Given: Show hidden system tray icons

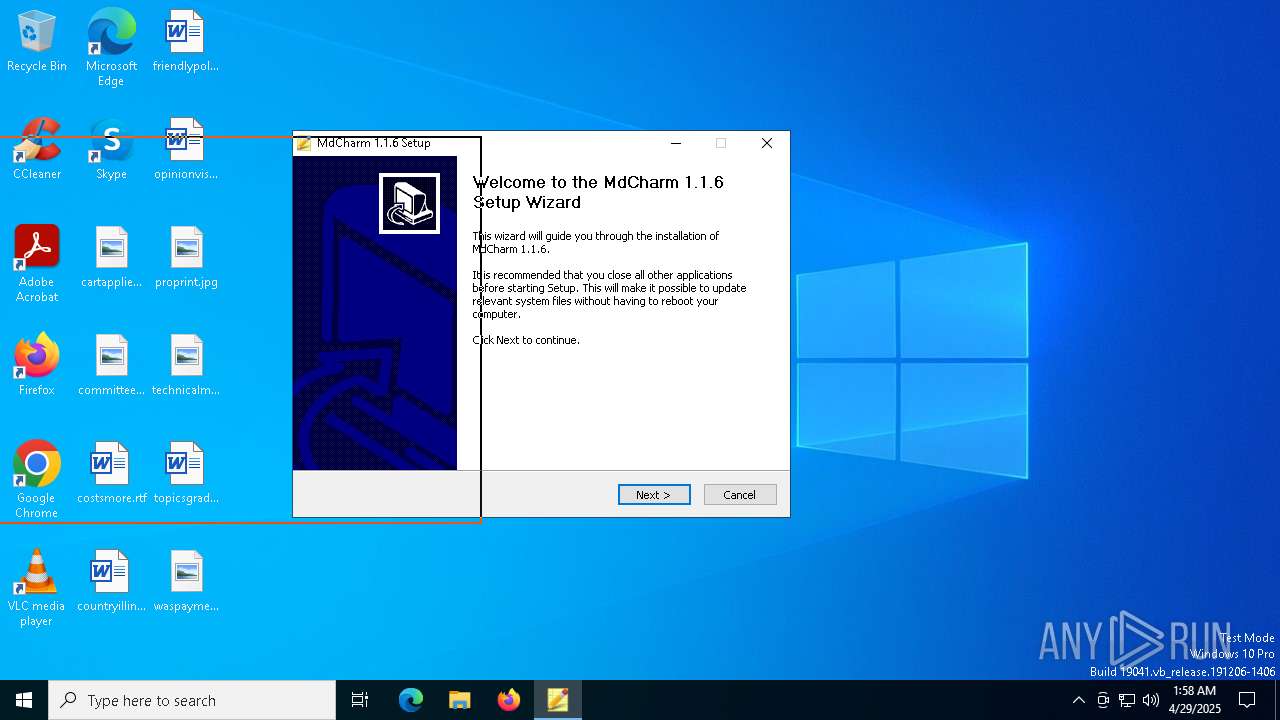Looking at the screenshot, I should click(x=1078, y=700).
